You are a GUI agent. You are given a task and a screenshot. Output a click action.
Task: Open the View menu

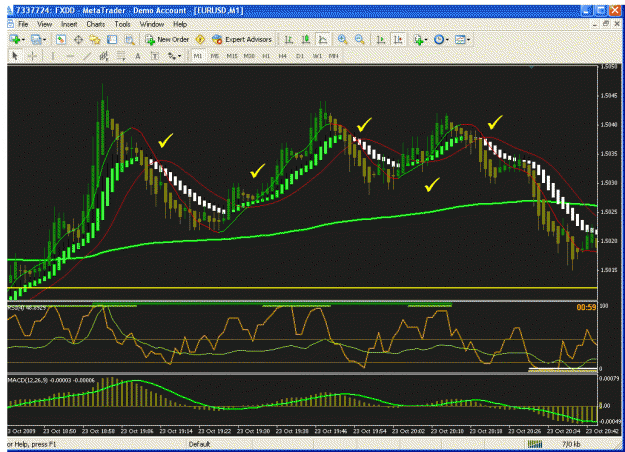click(44, 24)
